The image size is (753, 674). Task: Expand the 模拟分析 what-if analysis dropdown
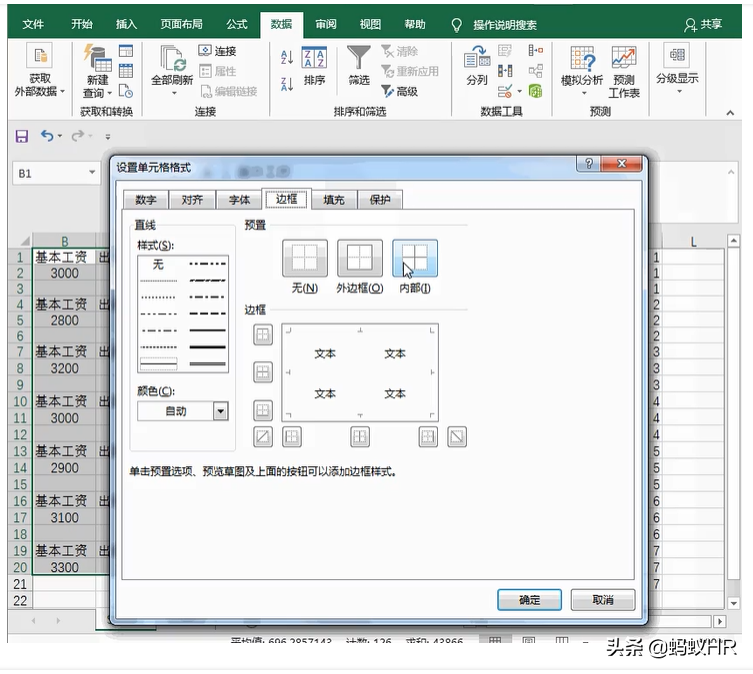click(584, 93)
